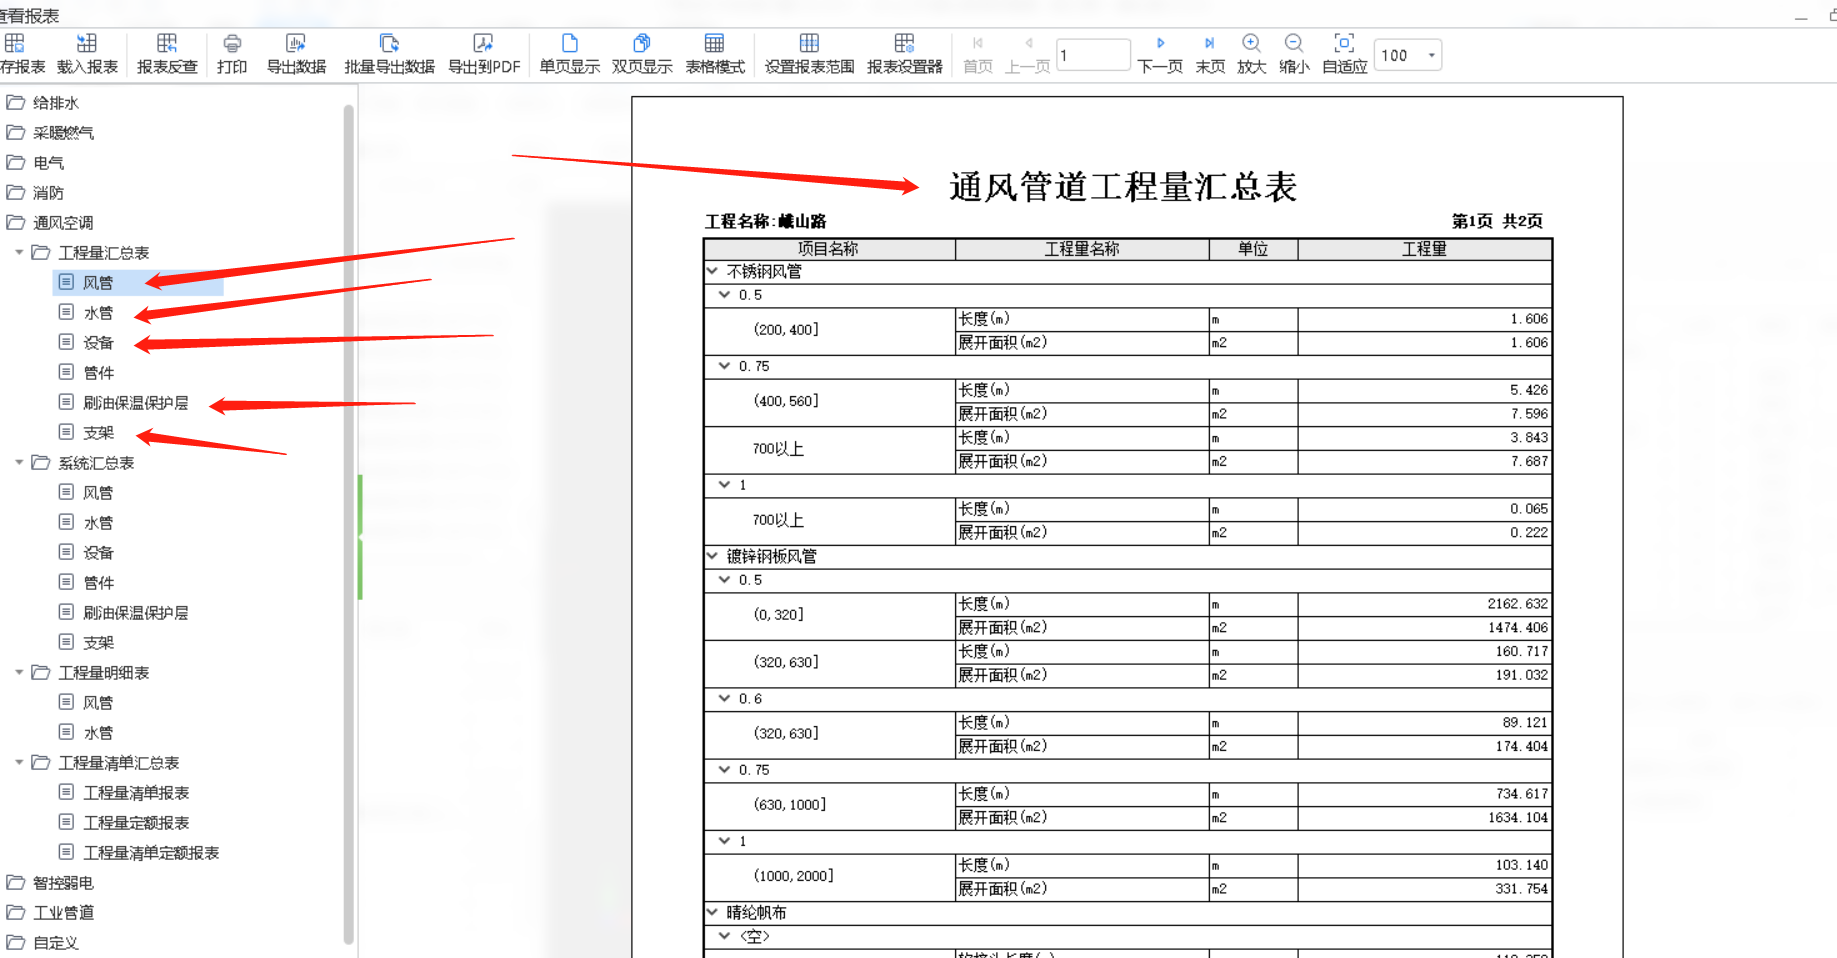Click the 工程量 column header

click(1424, 249)
